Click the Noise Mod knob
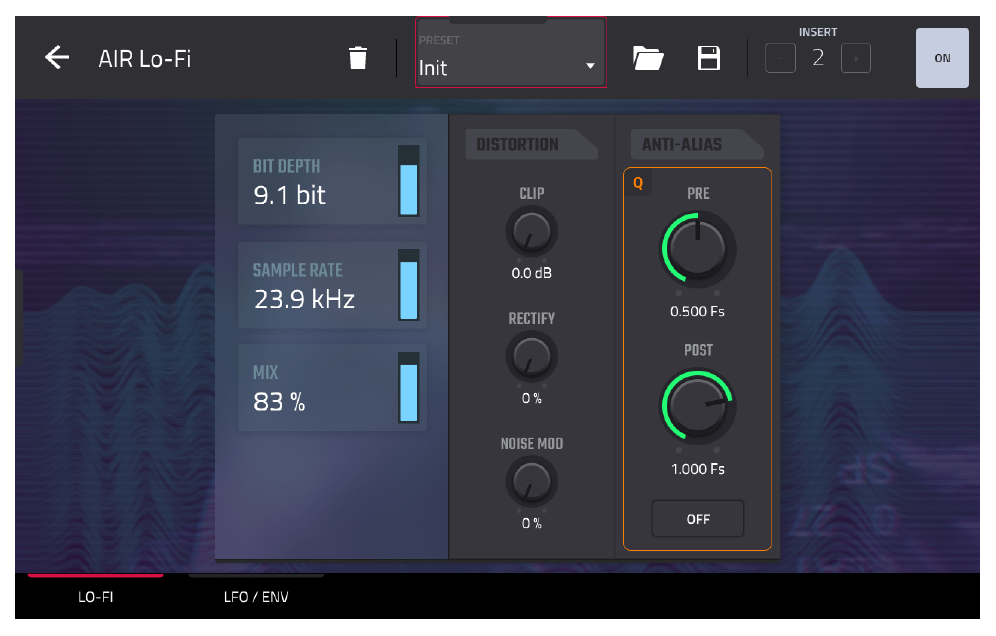Screen dimensions: 996x636 tap(531, 482)
